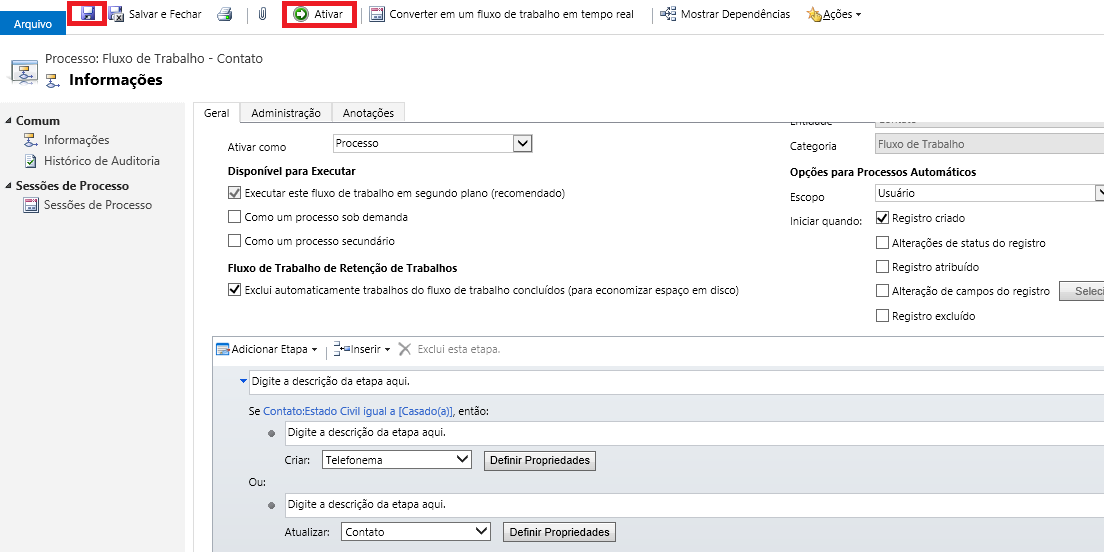The width and height of the screenshot is (1104, 552).
Task: Switch to the Administração tab
Action: coord(286,114)
